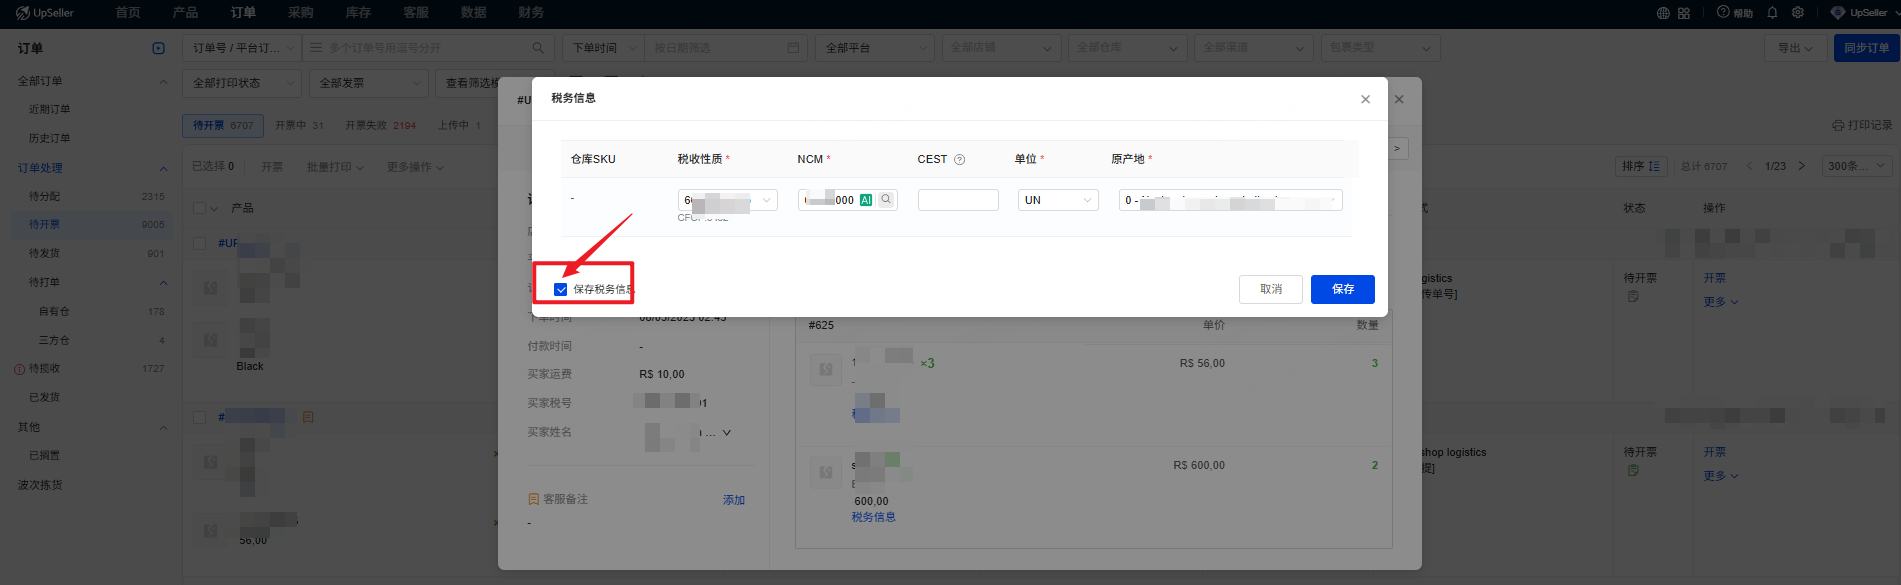Uncheck the 保存税务信息 checkbox
Screen dimensions: 1901x585
point(561,290)
